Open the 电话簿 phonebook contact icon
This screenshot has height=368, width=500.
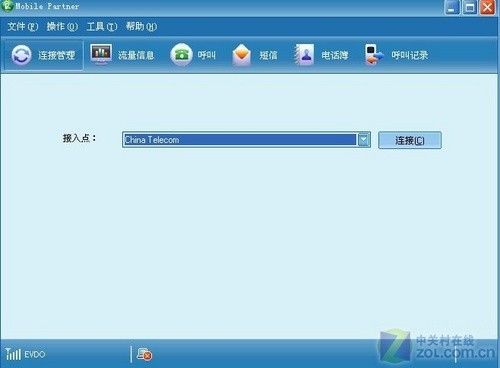[x=304, y=55]
